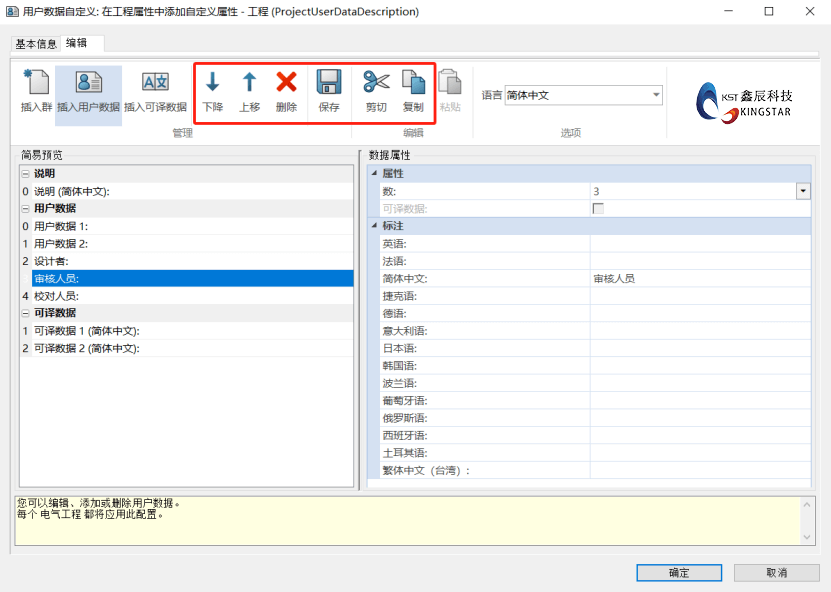Viewport: 831px width, 592px height.
Task: Cut using the 剪切 scissors icon
Action: pos(376,83)
